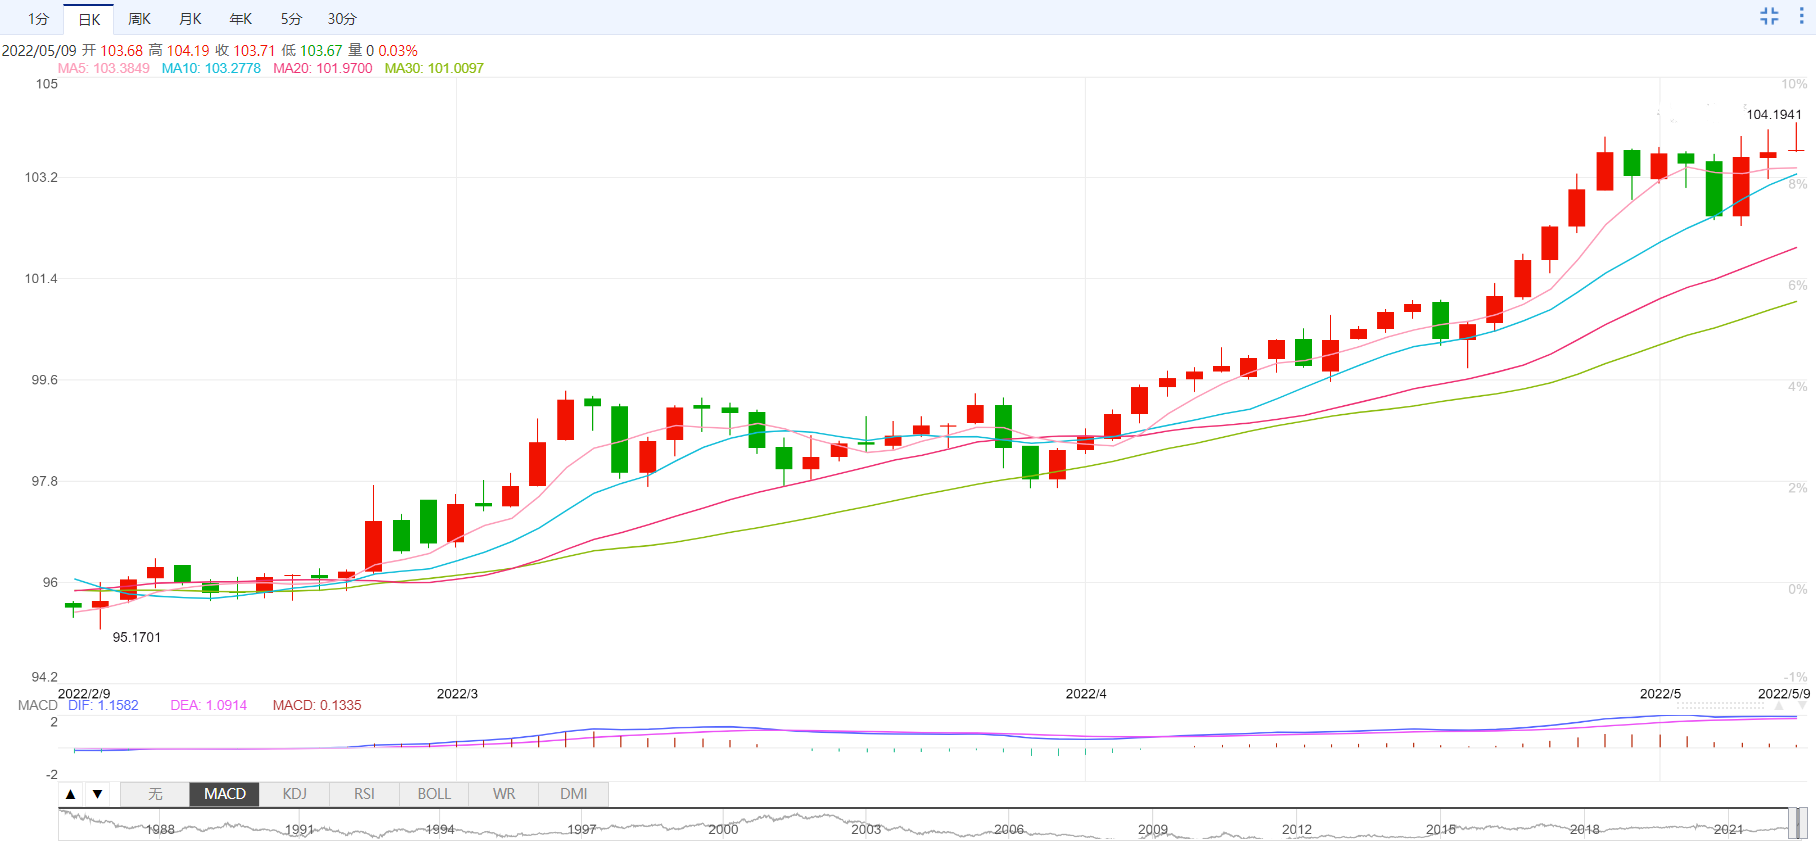Screen dimensions: 1816x857
Task: Click the MA5: 103.3849 legend label
Action: (x=104, y=68)
